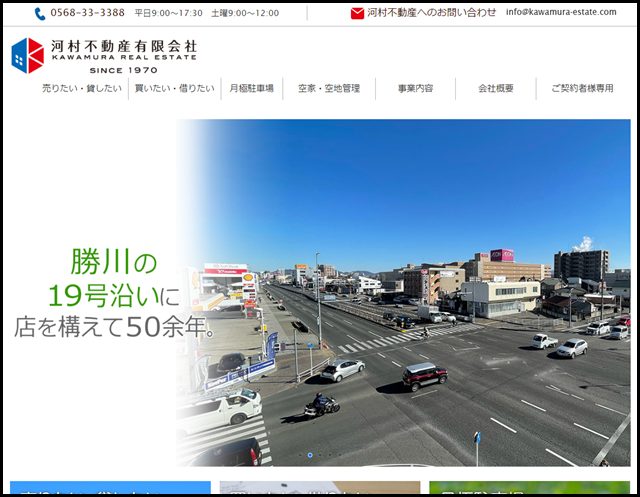Screen dimensions: 640x497
Task: Click the phone number 0568-33-3388
Action: point(87,13)
